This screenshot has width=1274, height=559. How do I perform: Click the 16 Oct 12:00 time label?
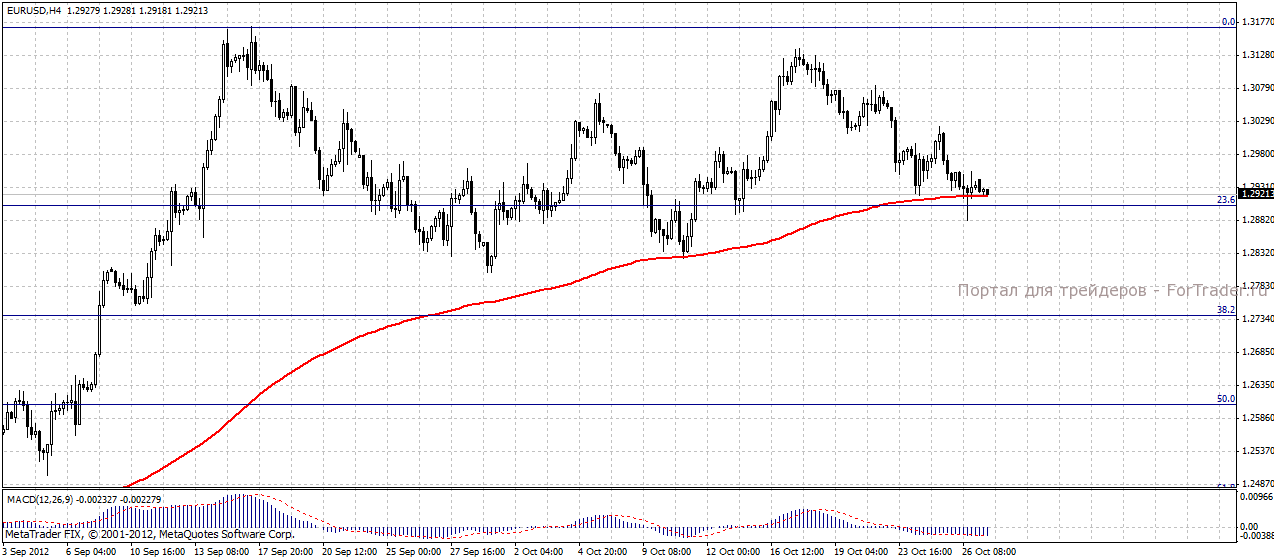pyautogui.click(x=798, y=551)
